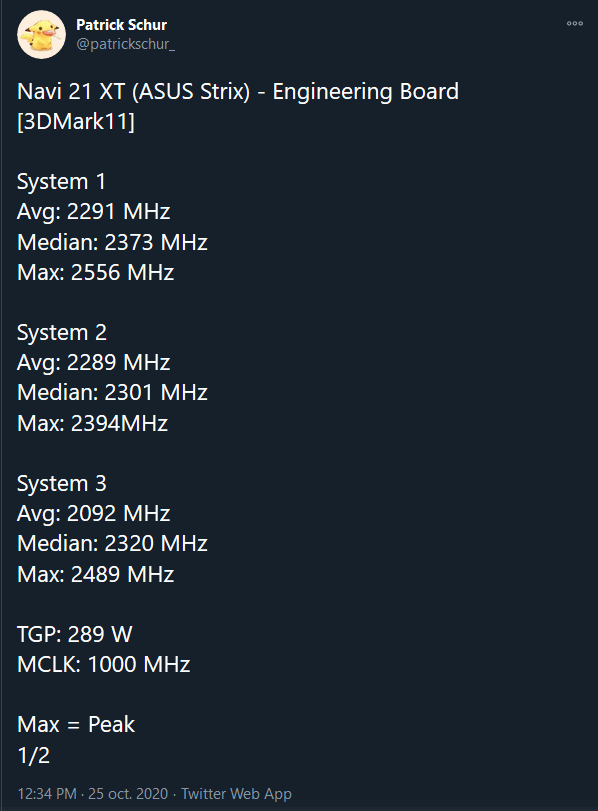This screenshot has width=598, height=811.
Task: Click the Avg: 2291 MHz line
Action: [94, 212]
